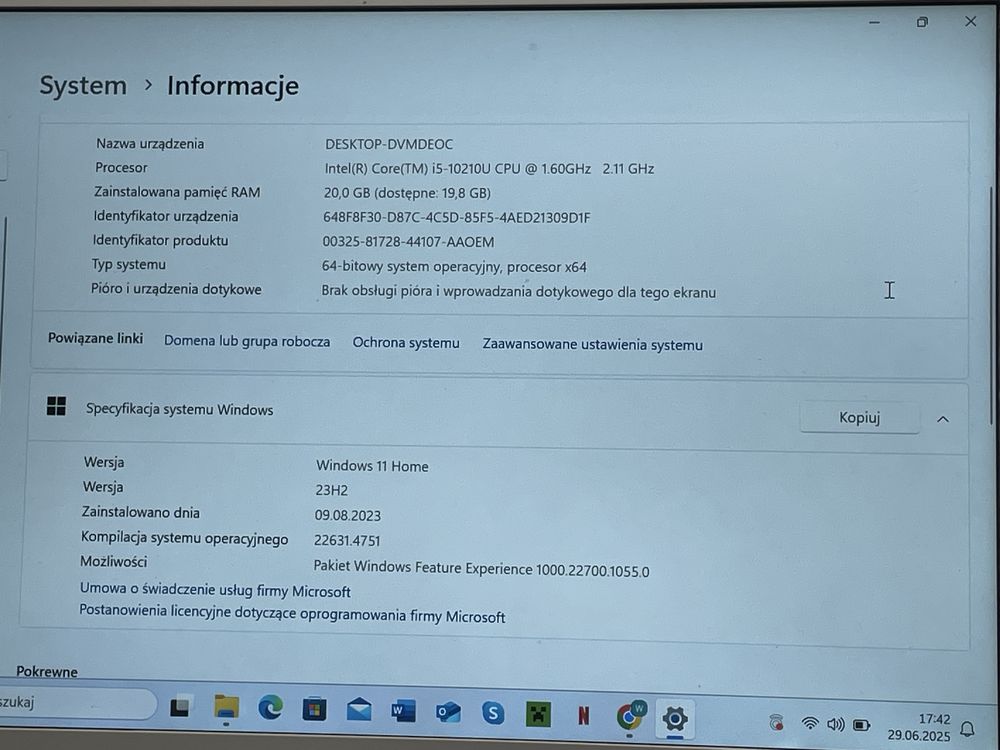
Task: Launch Netflix from the taskbar
Action: [x=584, y=716]
